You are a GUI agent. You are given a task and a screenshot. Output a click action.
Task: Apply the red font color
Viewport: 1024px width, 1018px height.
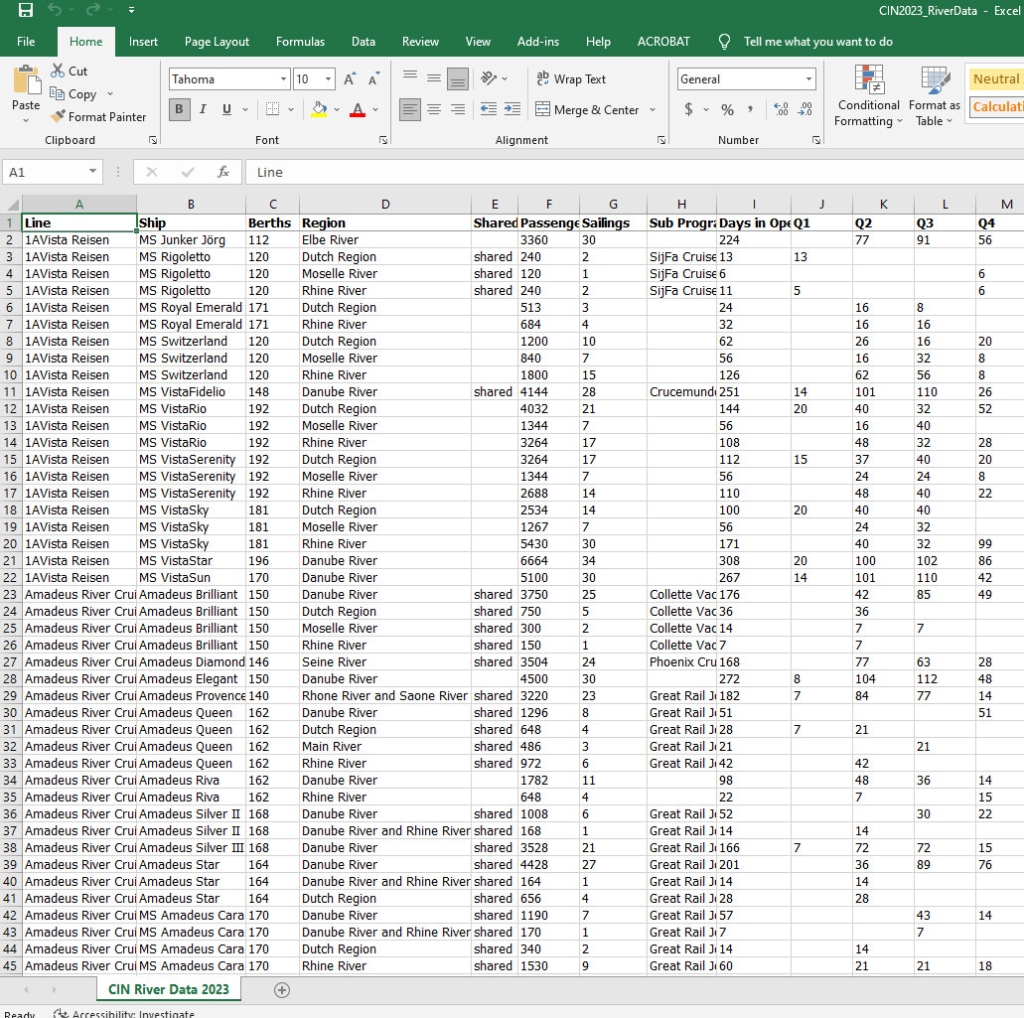click(x=357, y=109)
